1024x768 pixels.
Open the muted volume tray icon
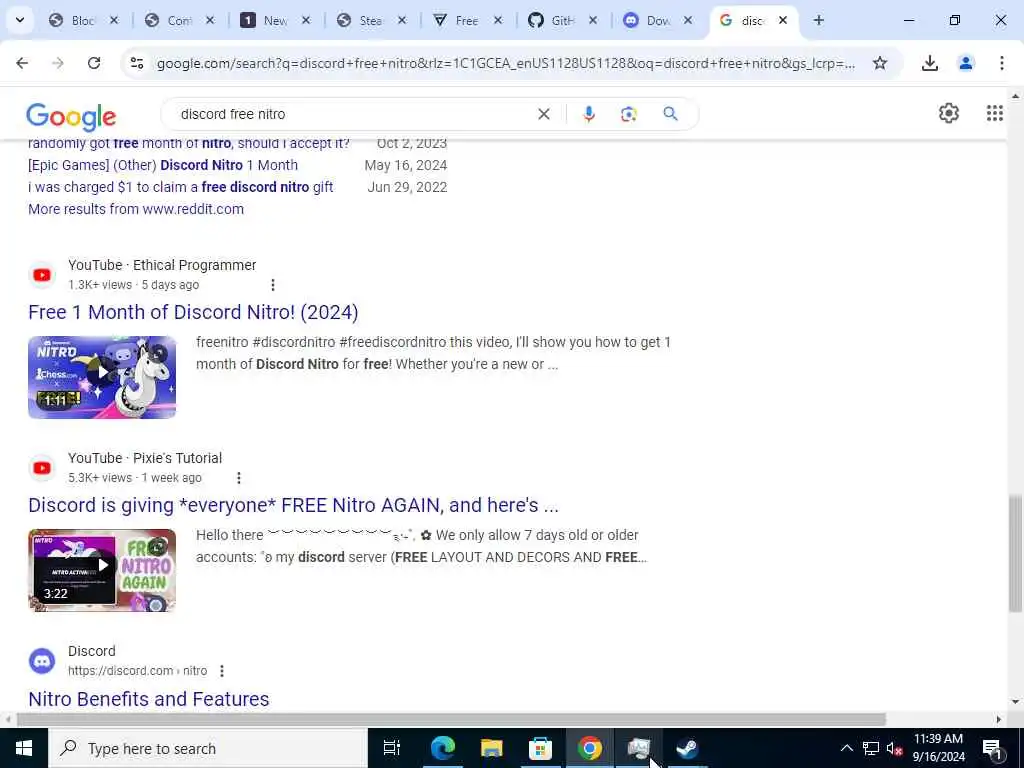(x=894, y=748)
